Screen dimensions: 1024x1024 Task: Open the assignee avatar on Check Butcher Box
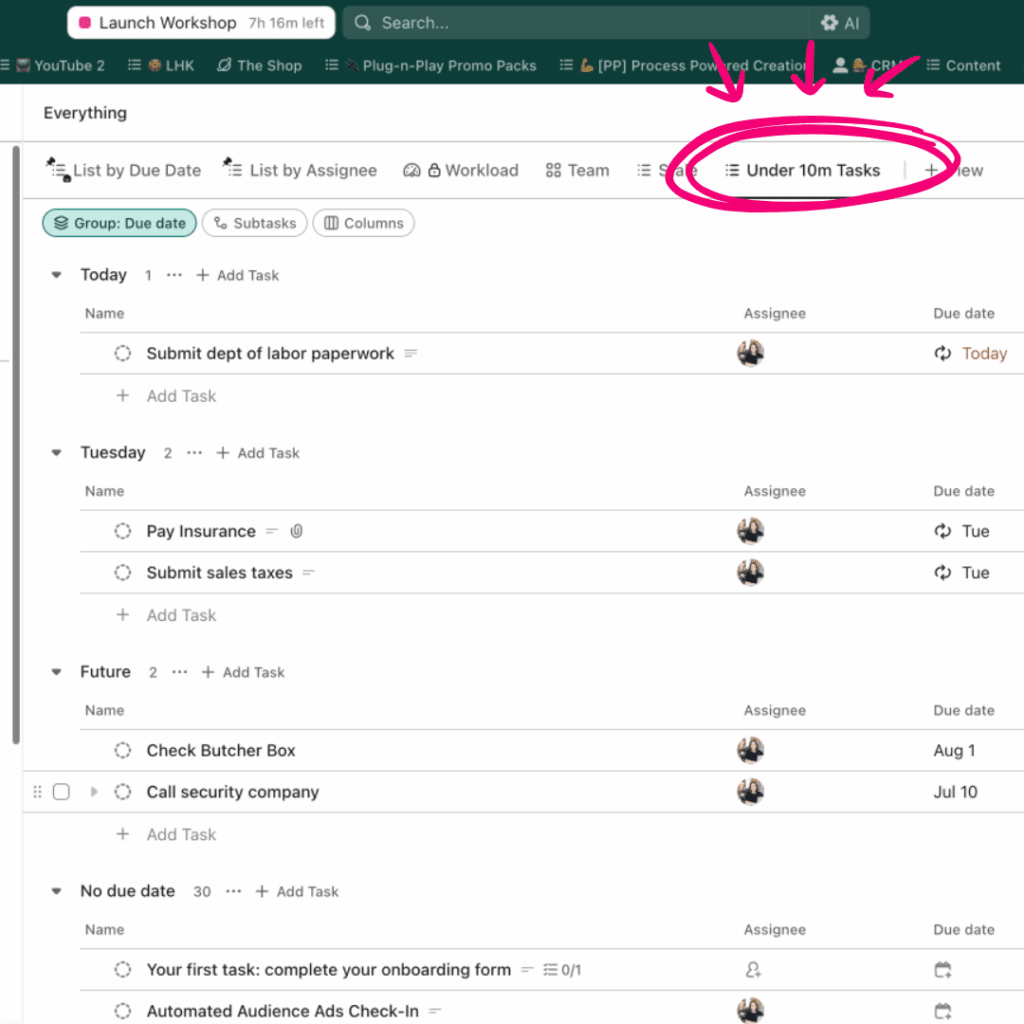750,750
